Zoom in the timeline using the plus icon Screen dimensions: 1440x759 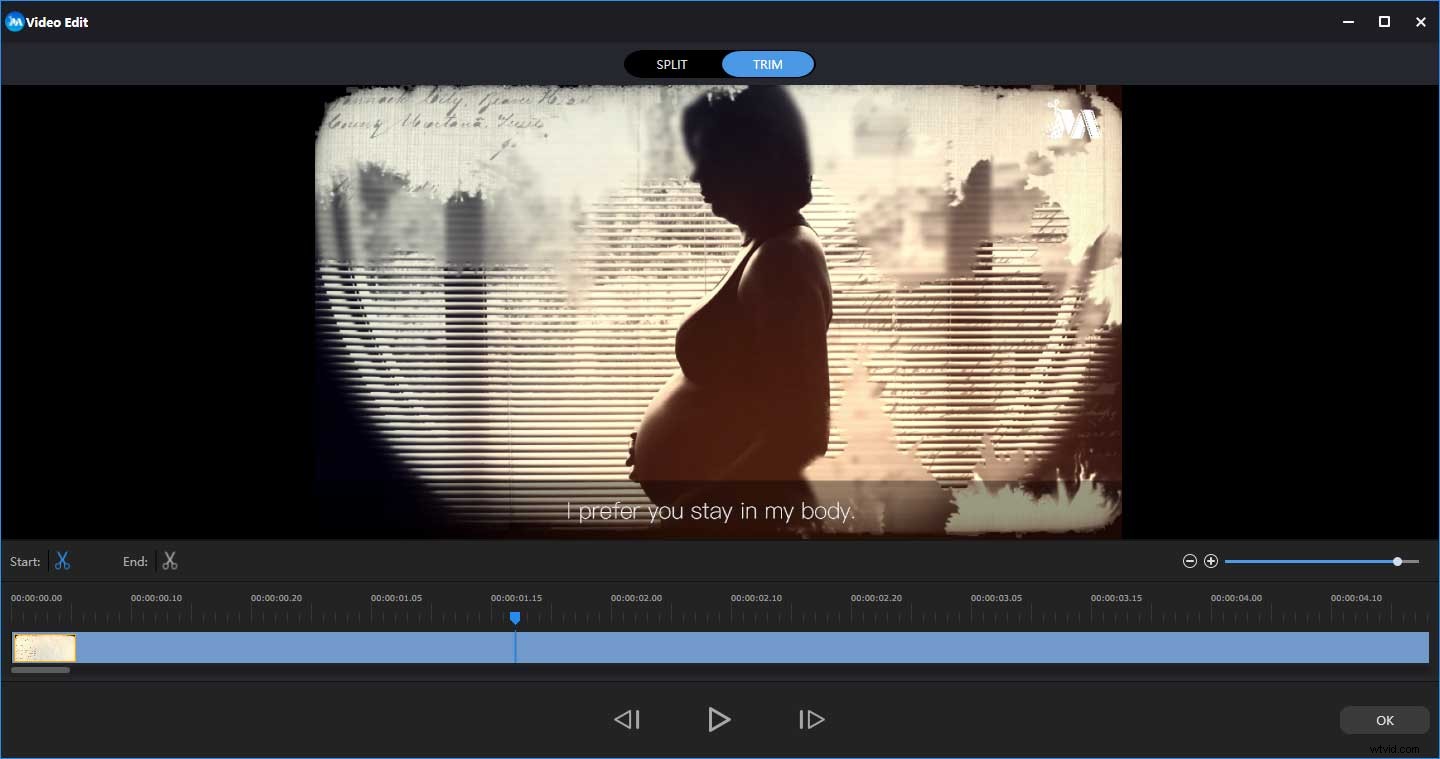point(1211,561)
